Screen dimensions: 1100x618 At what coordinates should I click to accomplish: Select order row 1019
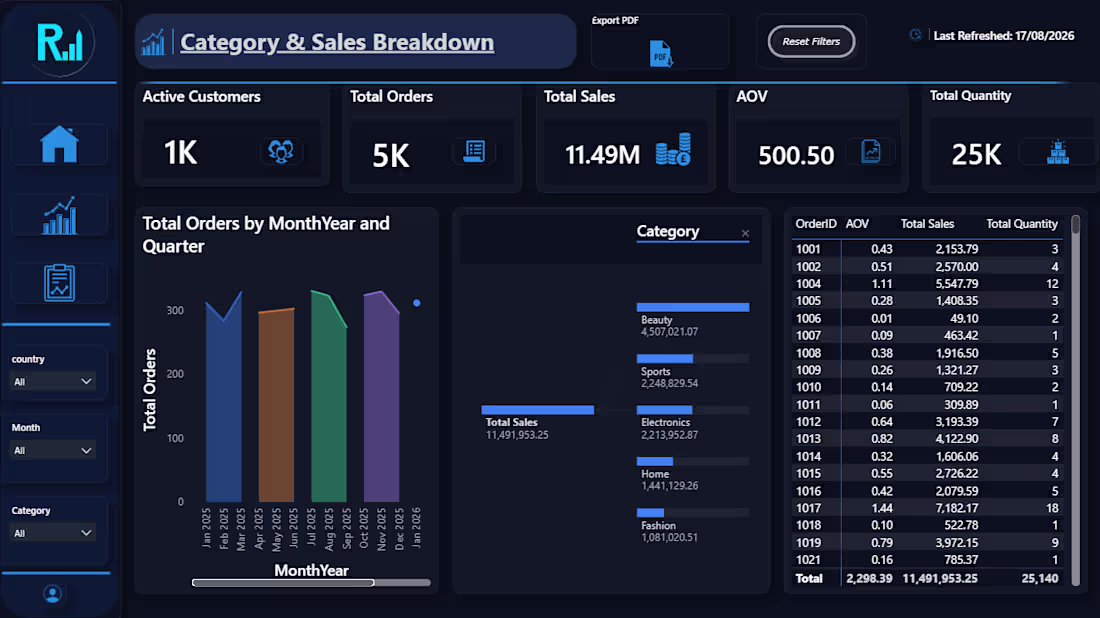[x=927, y=542]
